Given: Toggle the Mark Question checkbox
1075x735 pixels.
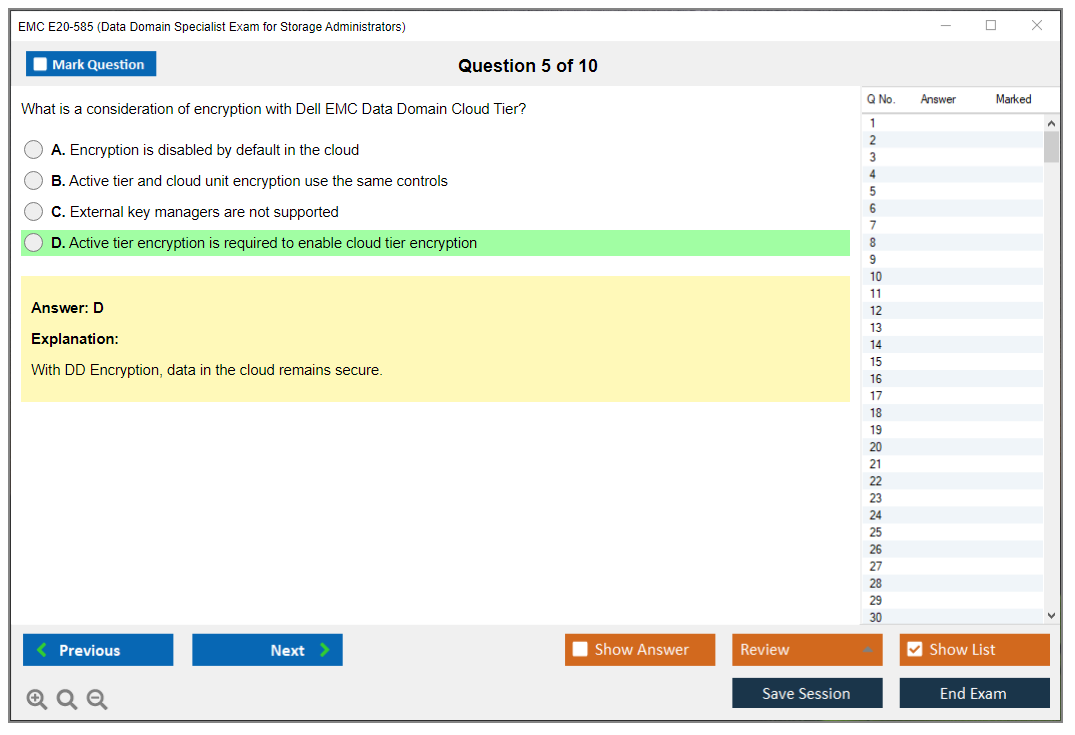Looking at the screenshot, I should click(41, 65).
